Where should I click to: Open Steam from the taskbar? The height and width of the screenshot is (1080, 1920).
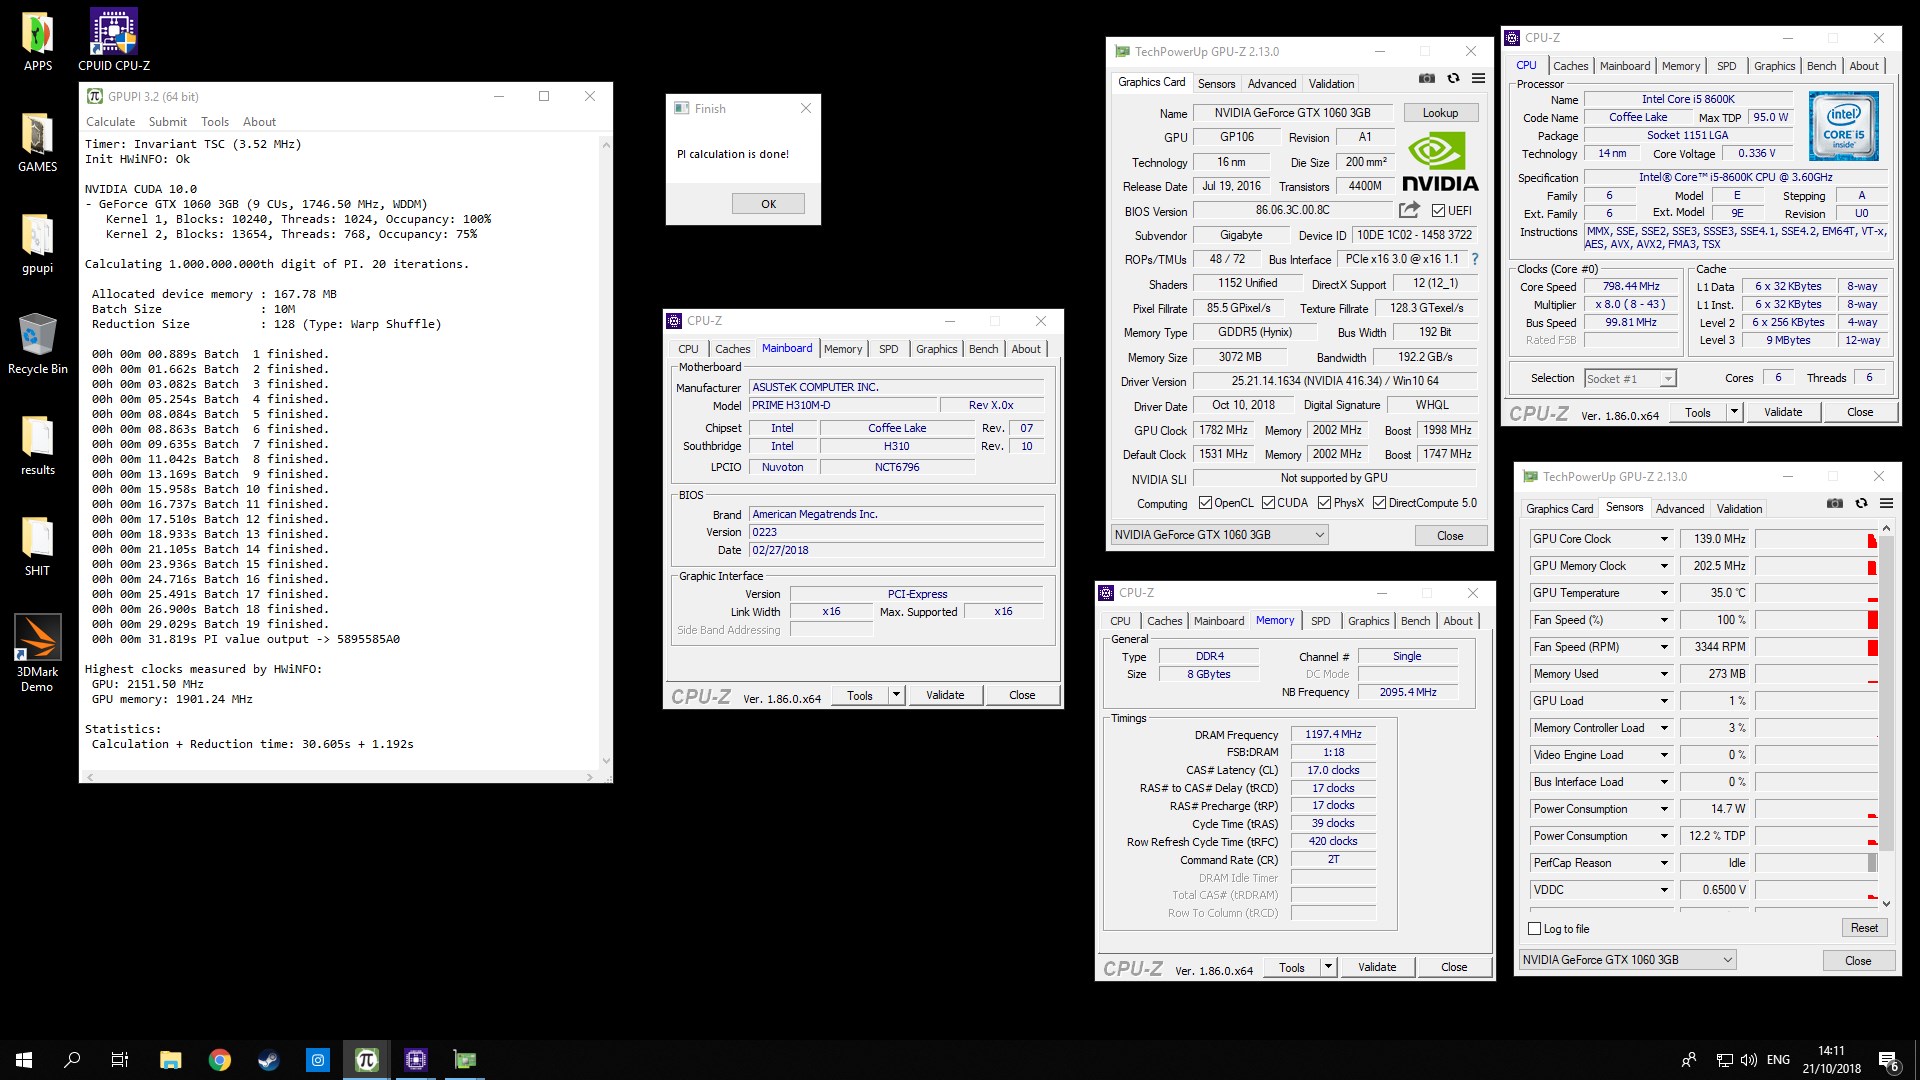tap(269, 1060)
